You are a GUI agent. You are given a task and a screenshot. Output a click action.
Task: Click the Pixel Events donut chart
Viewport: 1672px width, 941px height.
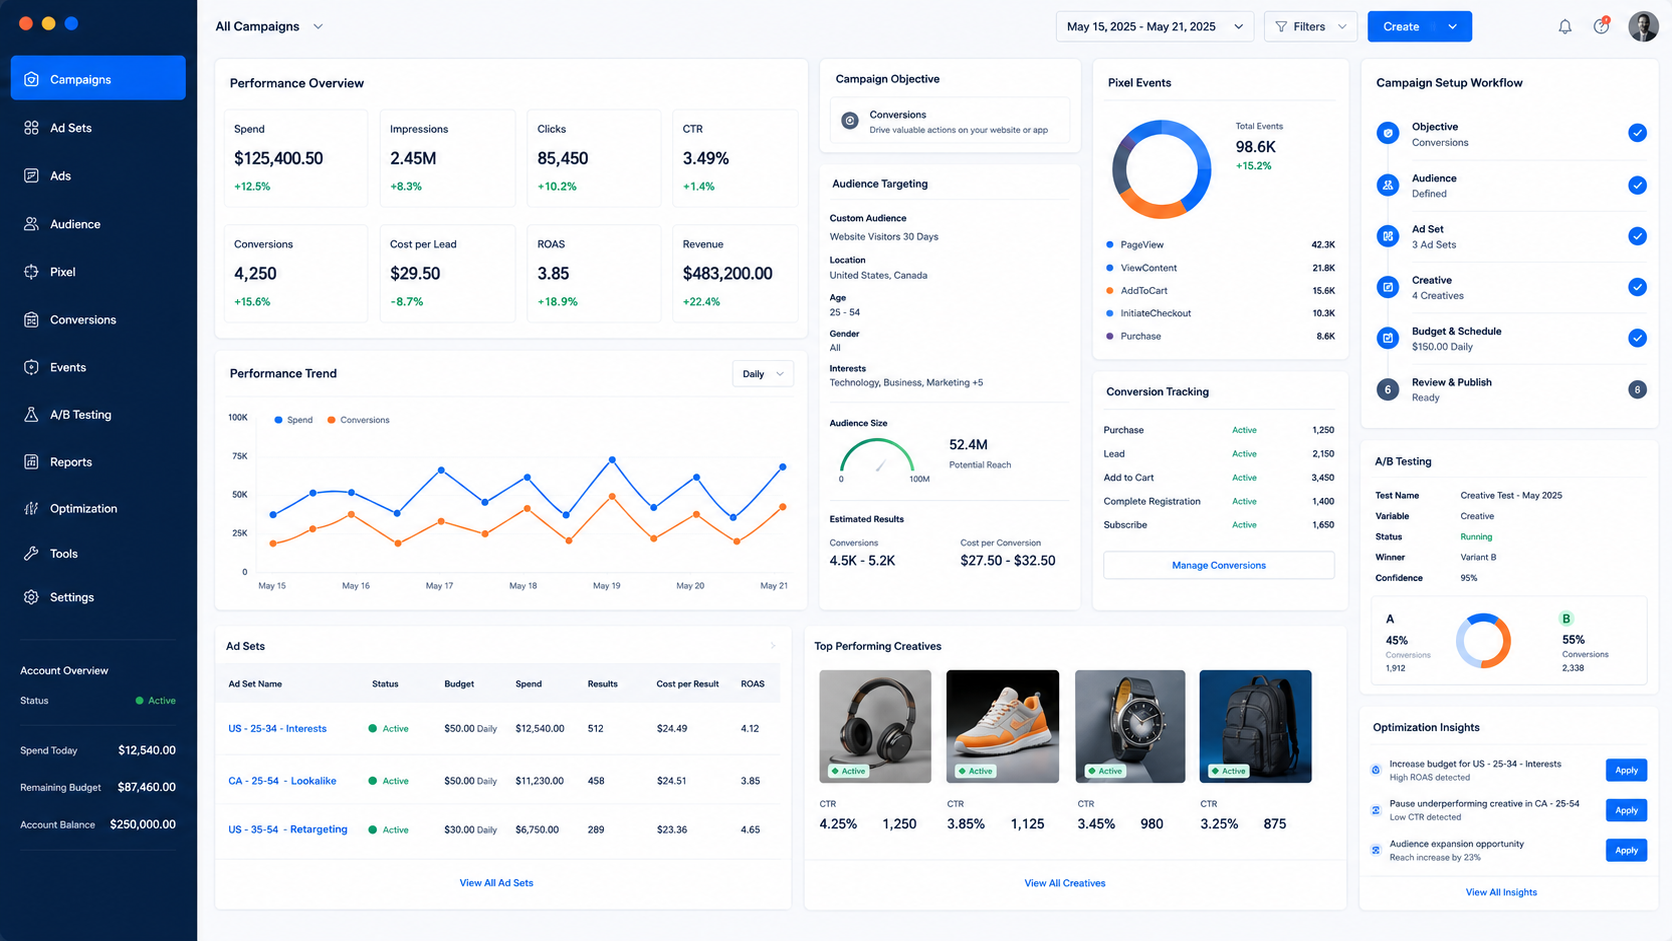[1161, 169]
